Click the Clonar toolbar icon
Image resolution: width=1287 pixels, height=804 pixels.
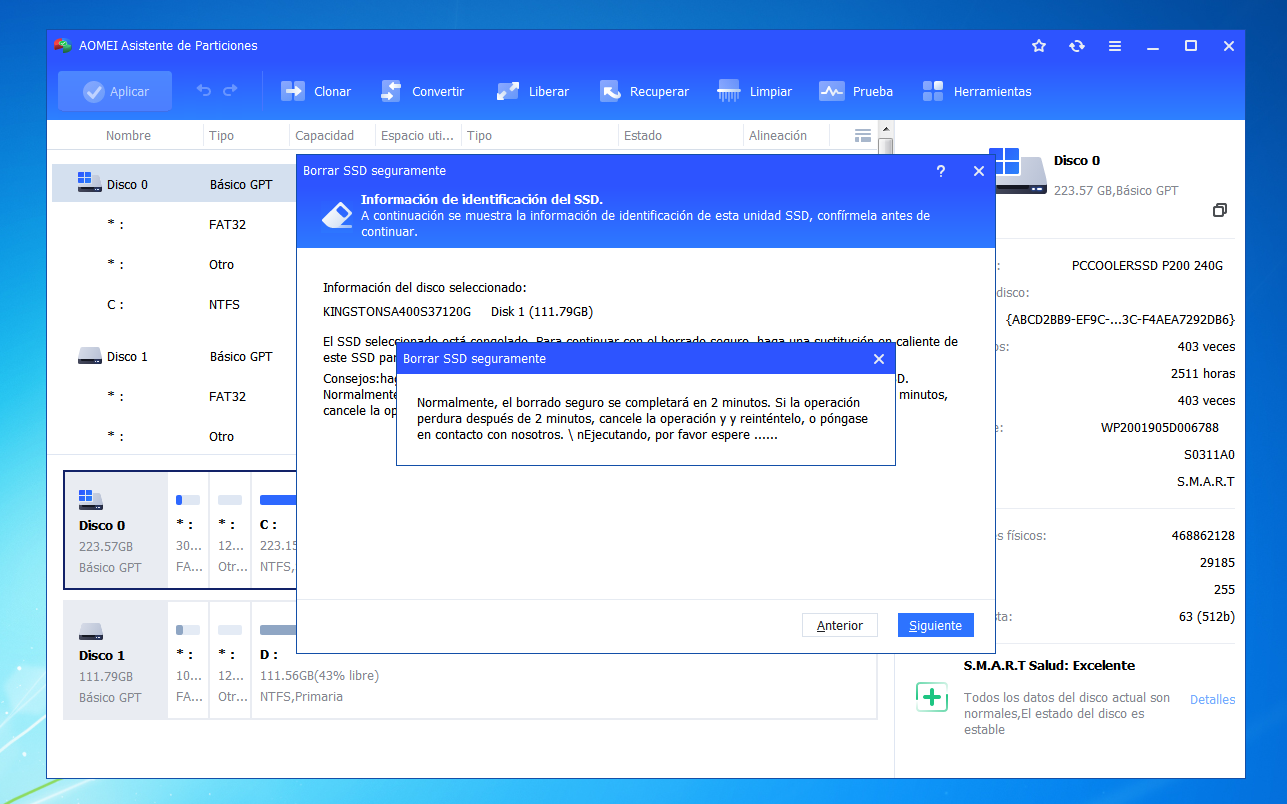point(294,91)
